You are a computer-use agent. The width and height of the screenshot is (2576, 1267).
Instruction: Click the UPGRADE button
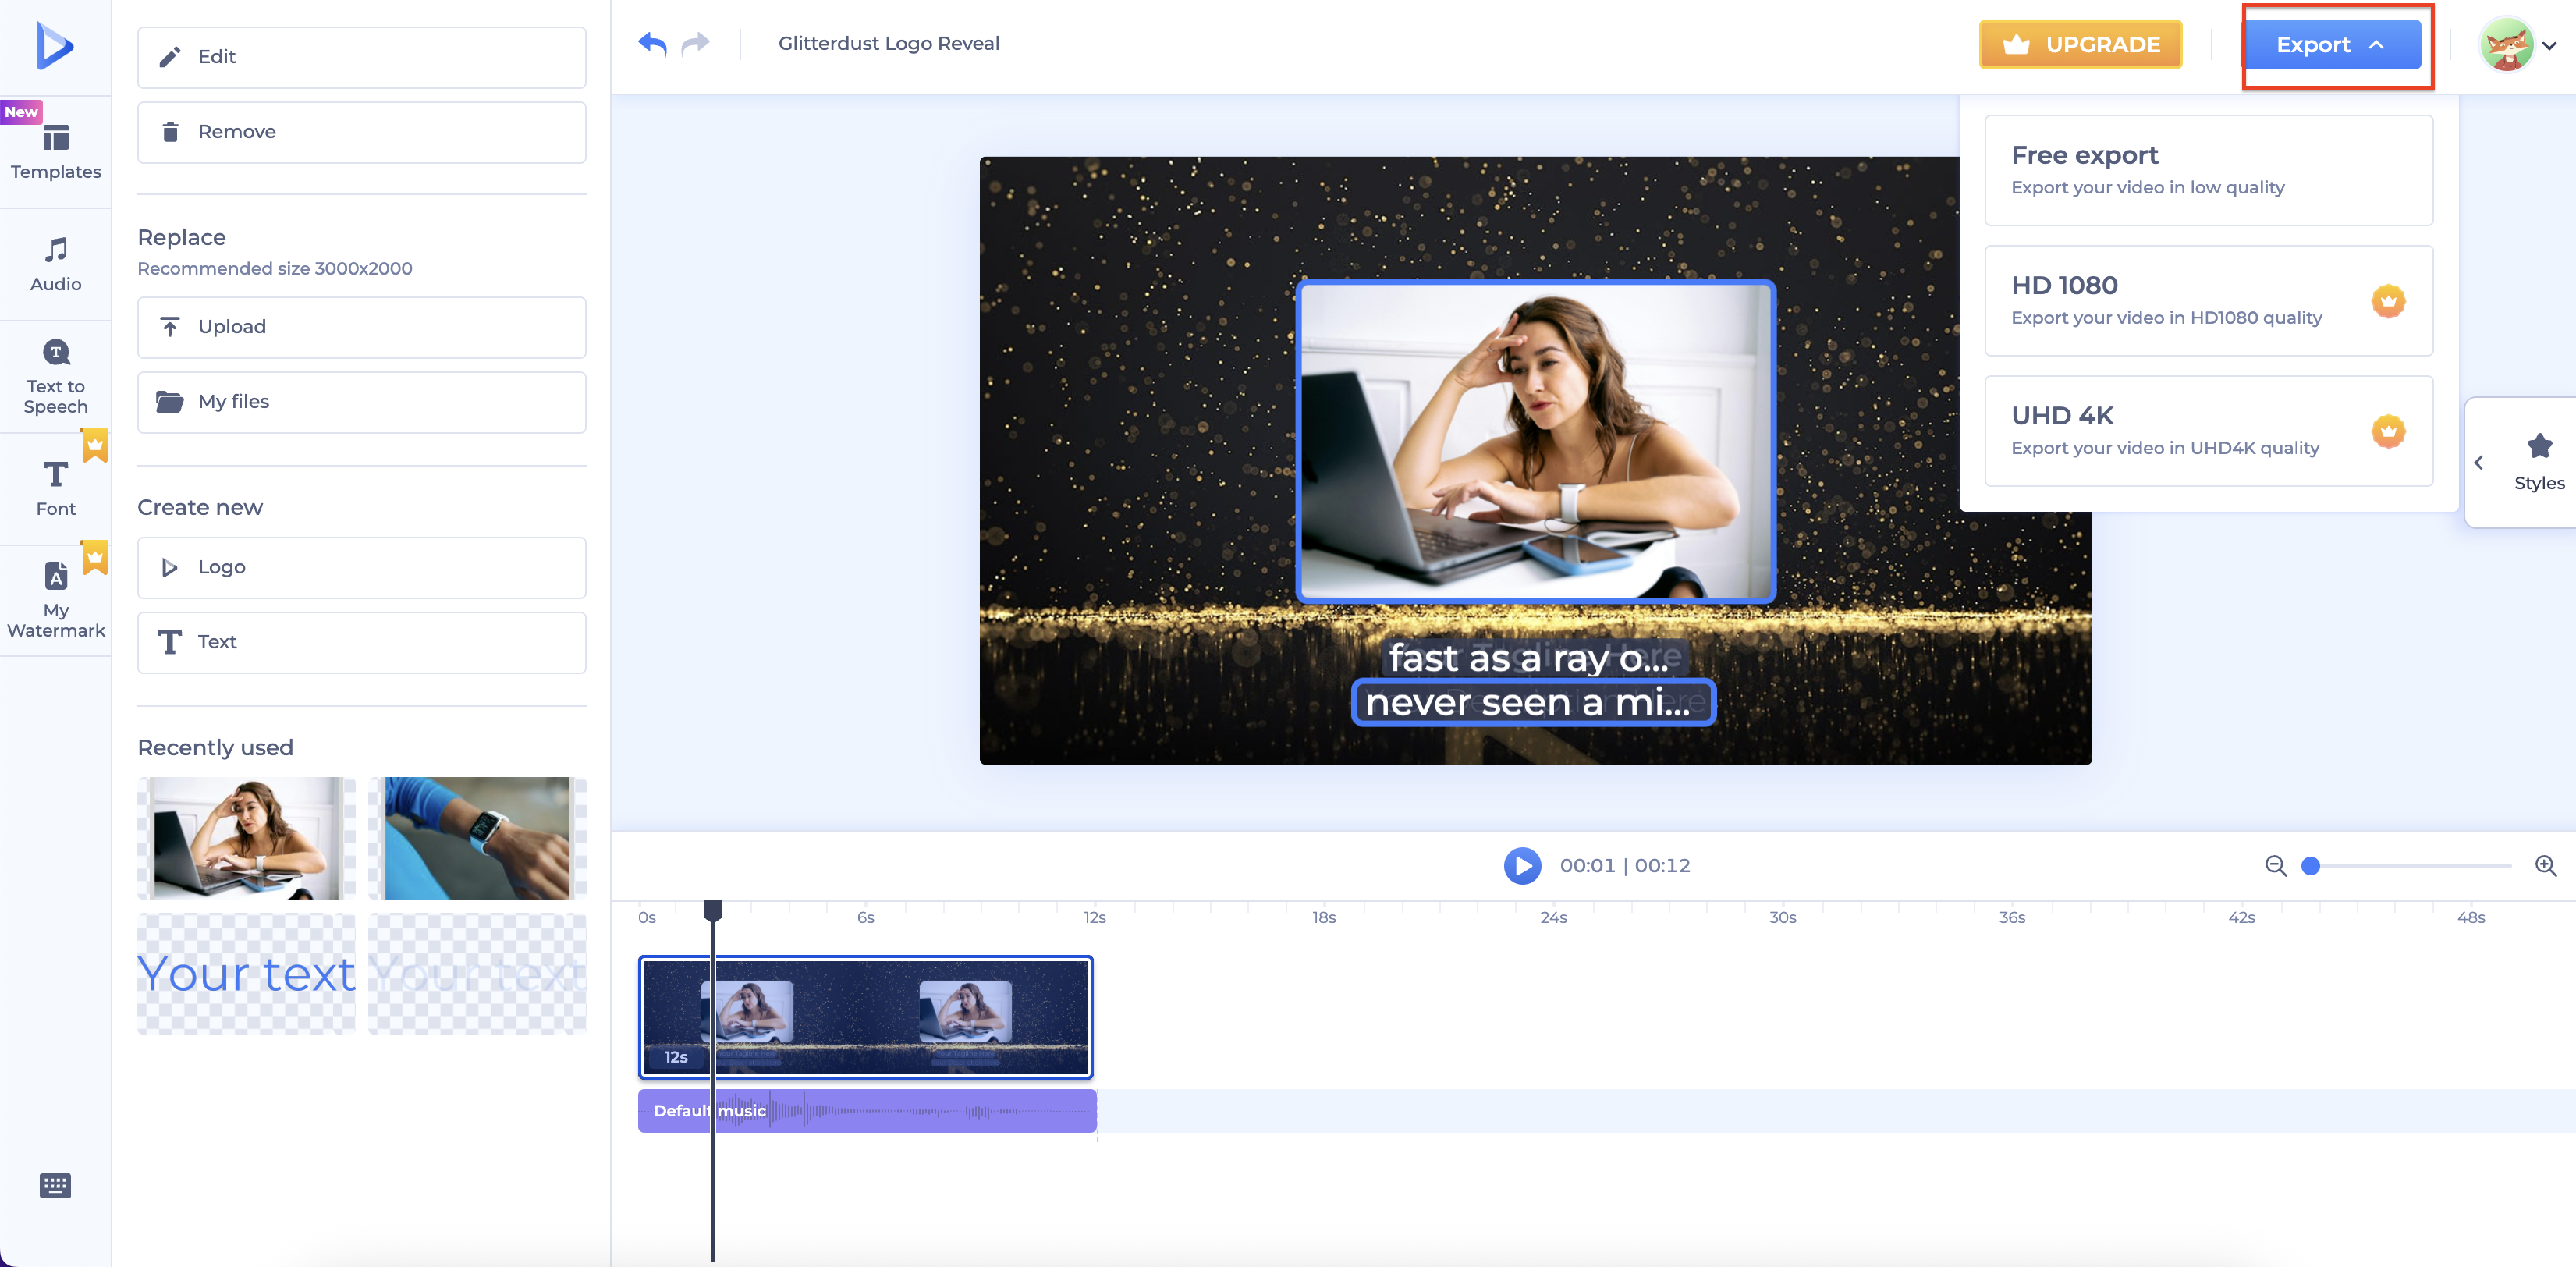pos(2080,44)
